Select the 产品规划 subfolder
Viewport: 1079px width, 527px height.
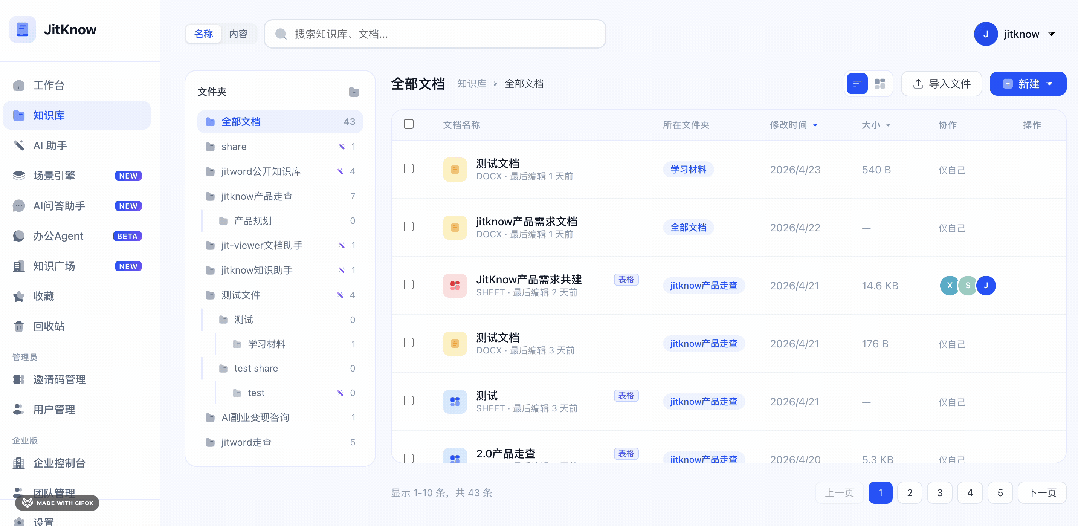tap(286, 221)
